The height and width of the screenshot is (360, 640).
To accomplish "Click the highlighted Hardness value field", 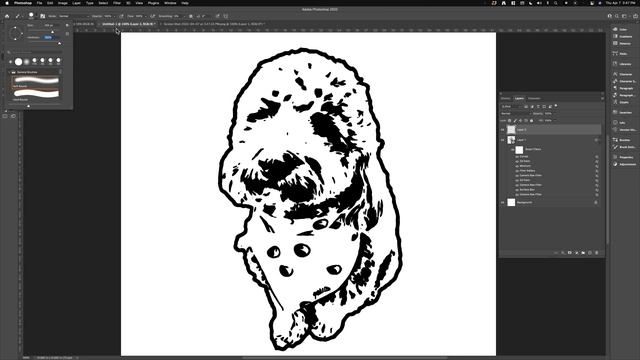I will (48, 37).
